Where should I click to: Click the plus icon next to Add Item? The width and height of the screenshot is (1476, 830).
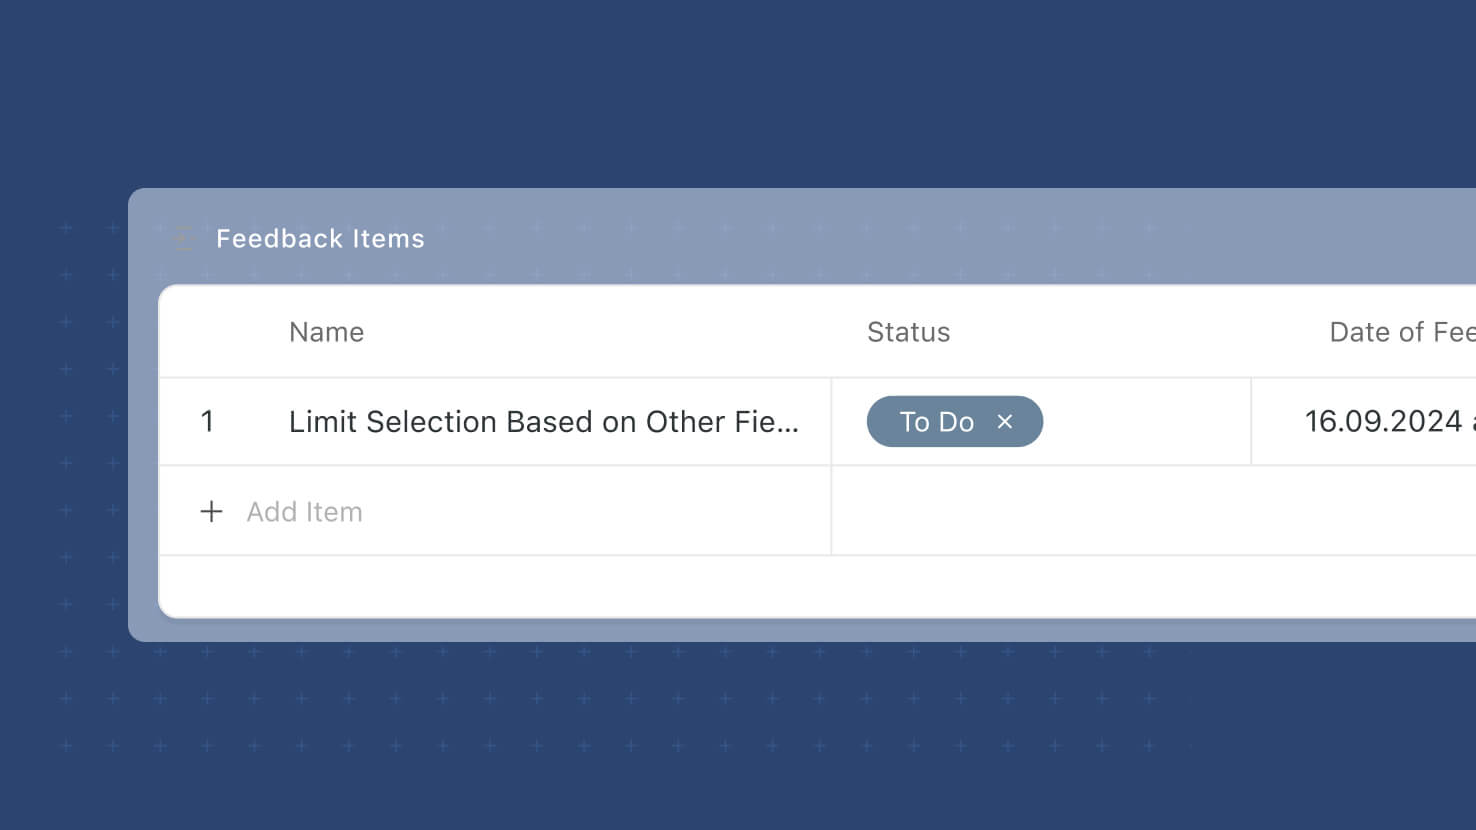pyautogui.click(x=211, y=512)
